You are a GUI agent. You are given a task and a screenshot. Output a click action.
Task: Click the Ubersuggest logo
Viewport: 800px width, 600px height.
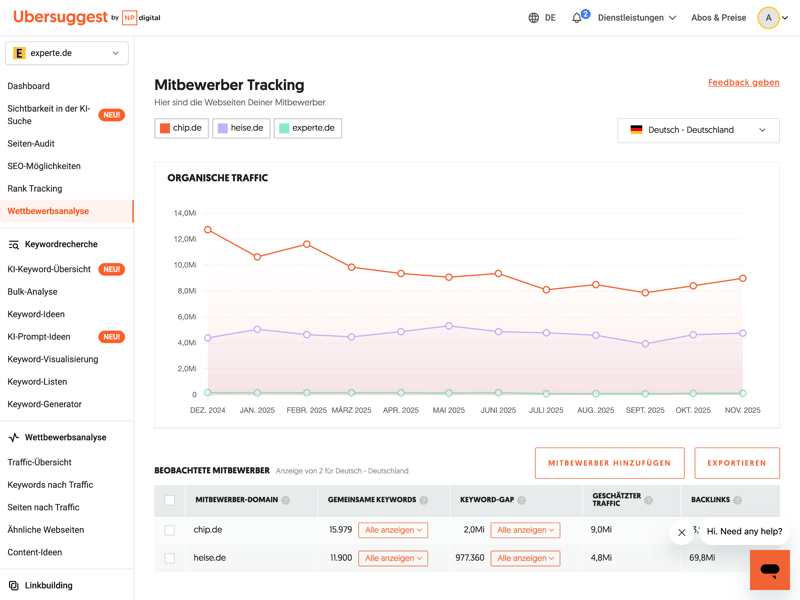pos(59,17)
